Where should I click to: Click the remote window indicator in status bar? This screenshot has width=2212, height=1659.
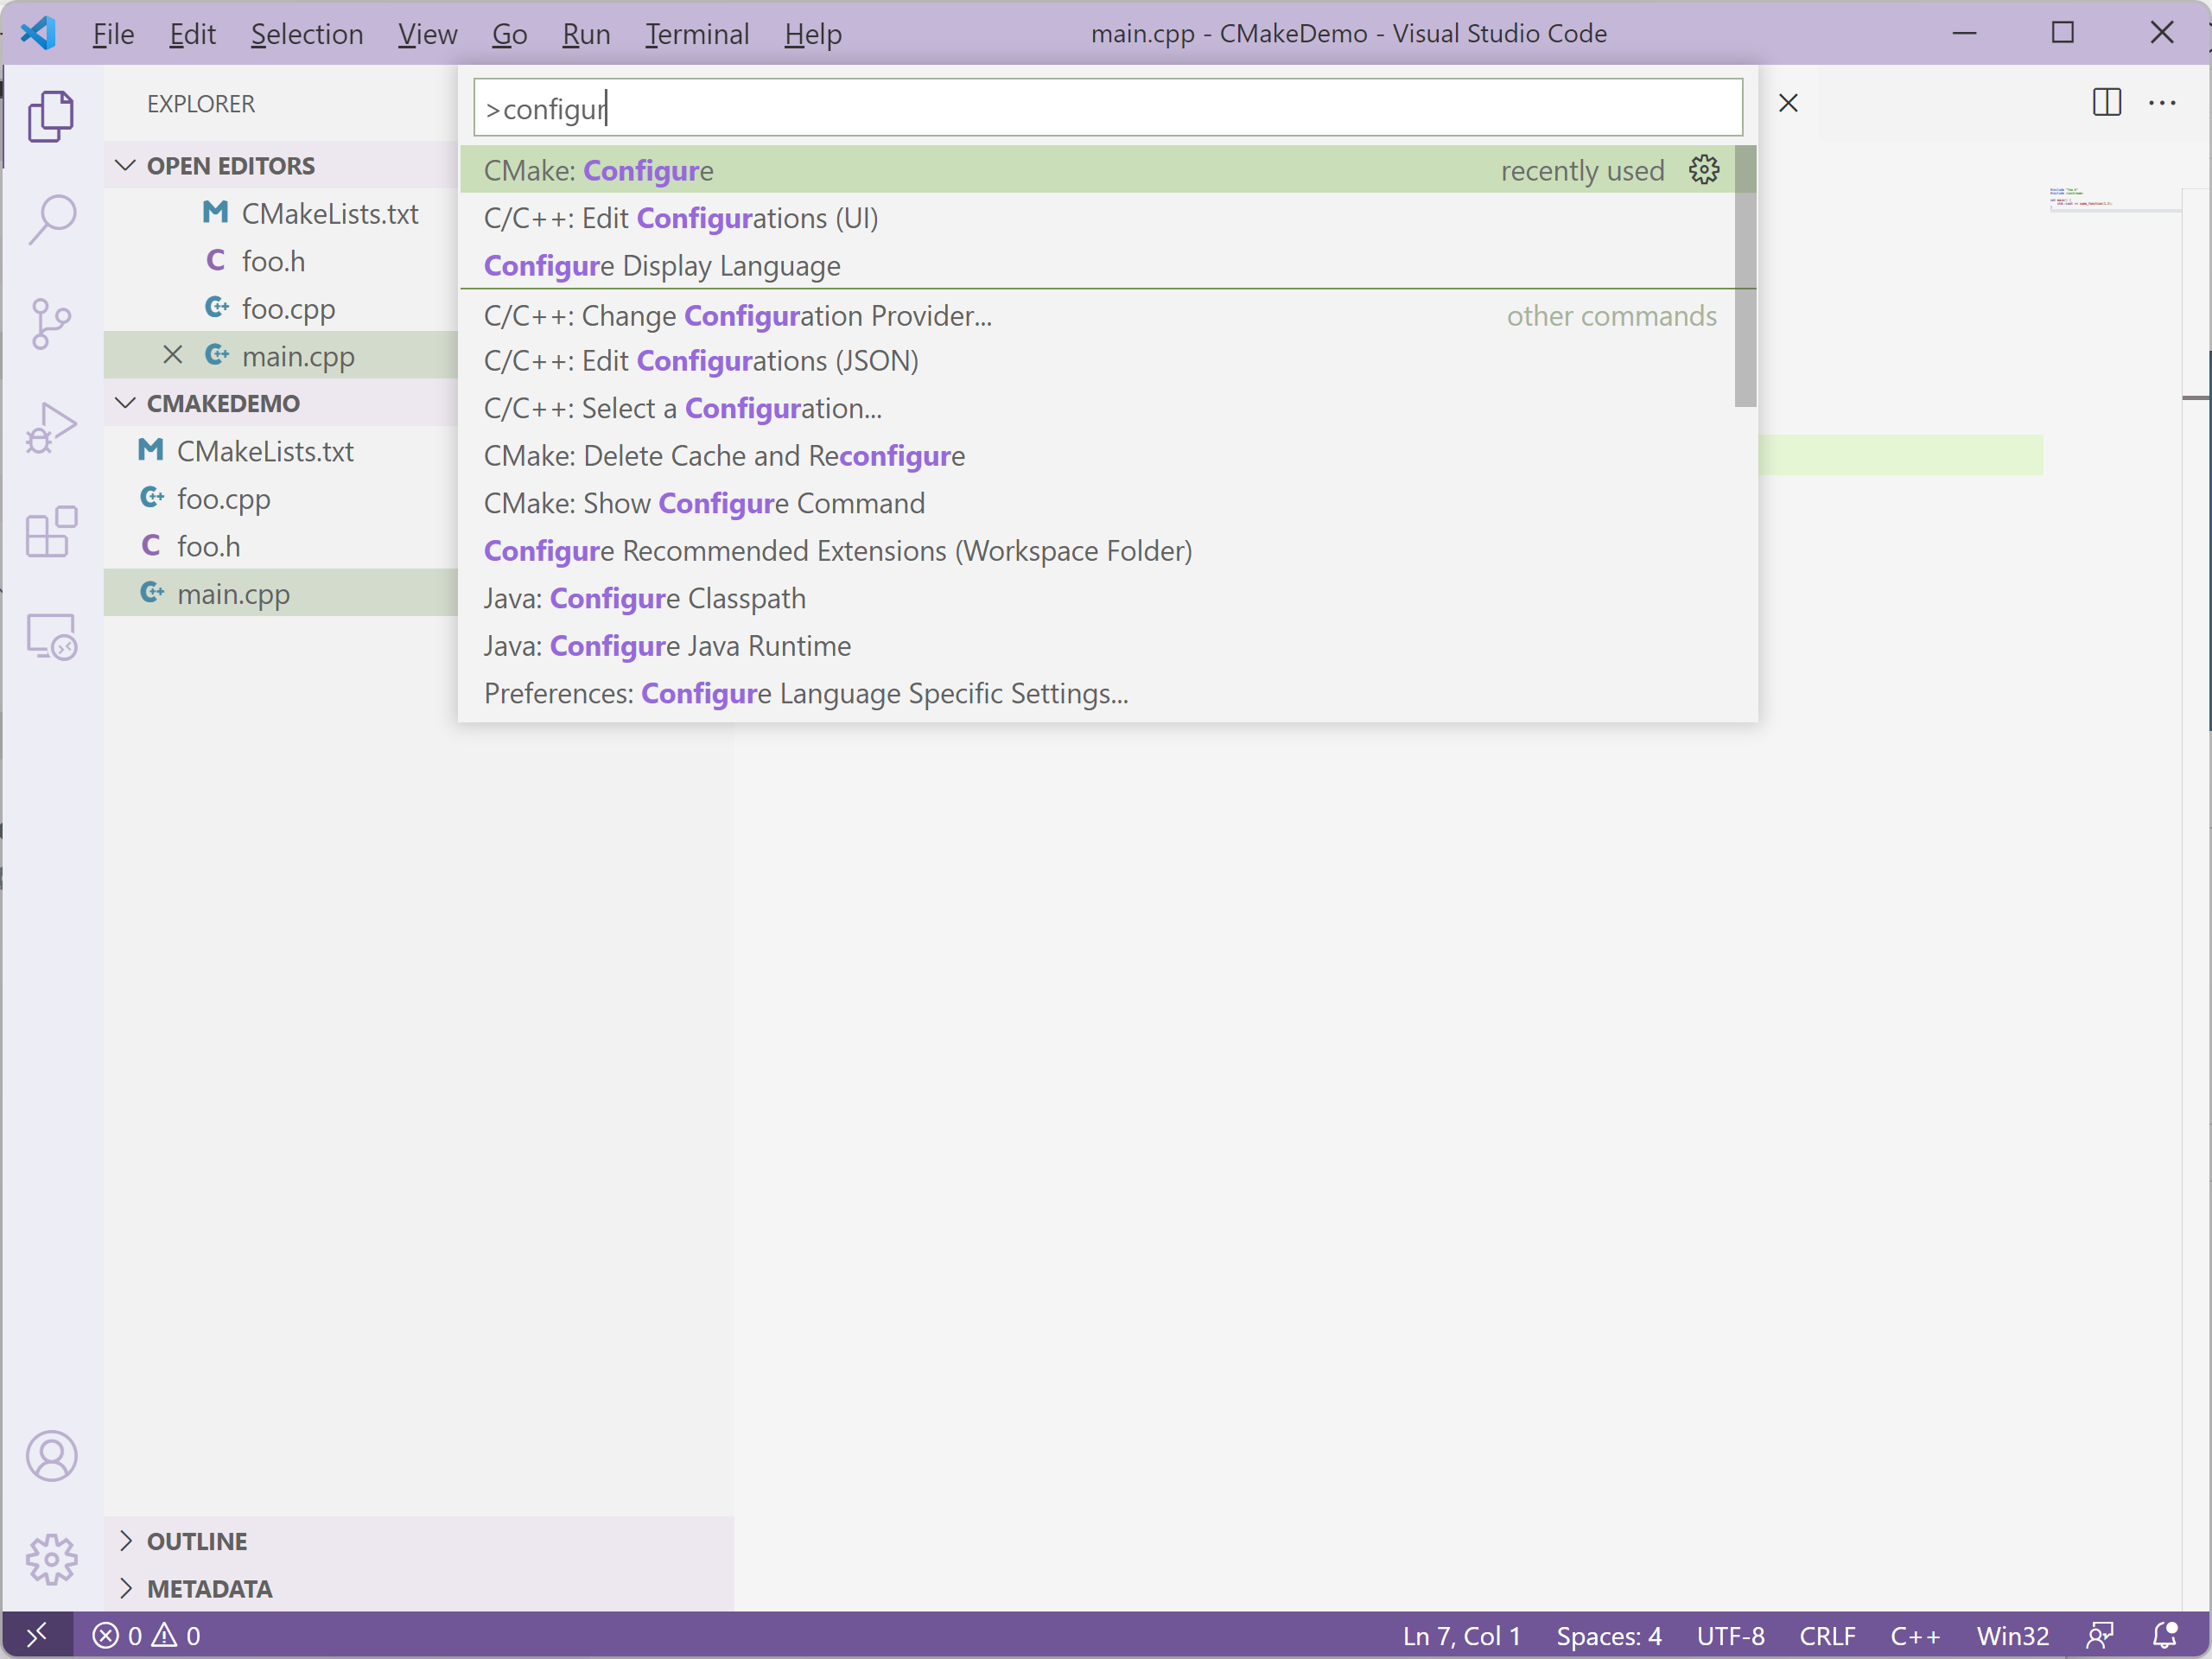[x=37, y=1636]
